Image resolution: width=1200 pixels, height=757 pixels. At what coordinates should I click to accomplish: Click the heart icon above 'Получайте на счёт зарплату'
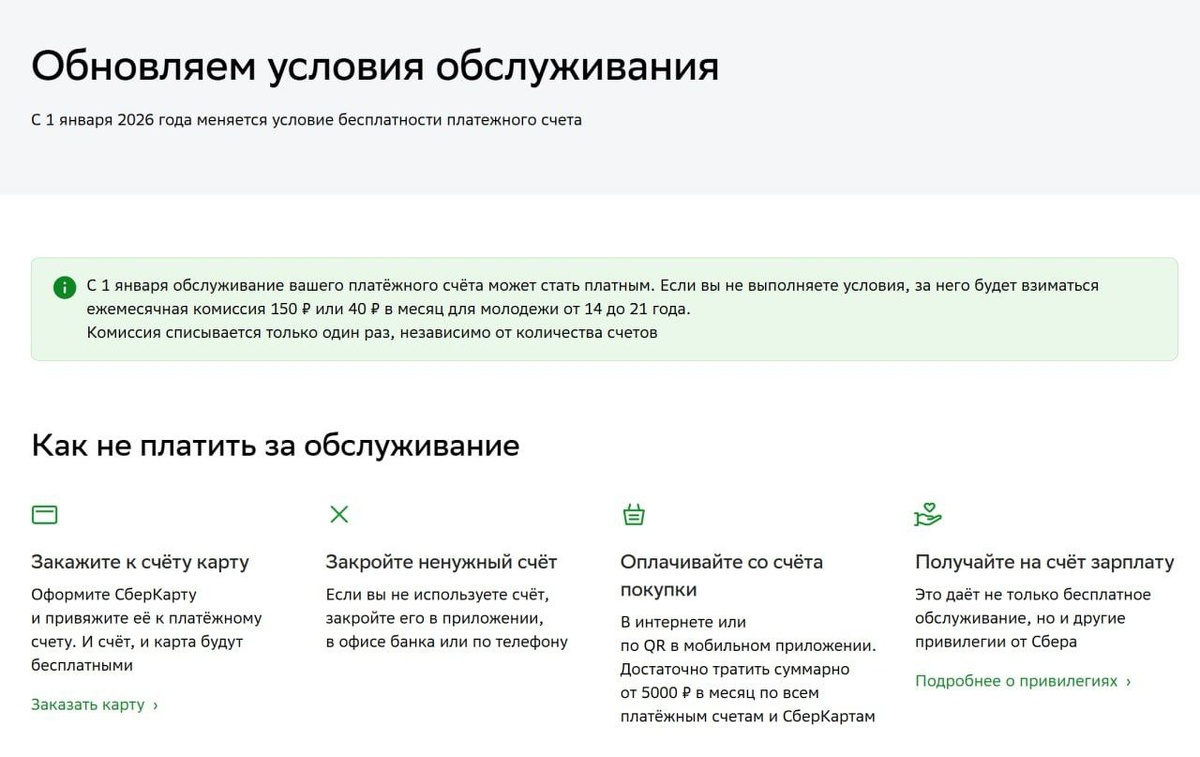pos(928,513)
